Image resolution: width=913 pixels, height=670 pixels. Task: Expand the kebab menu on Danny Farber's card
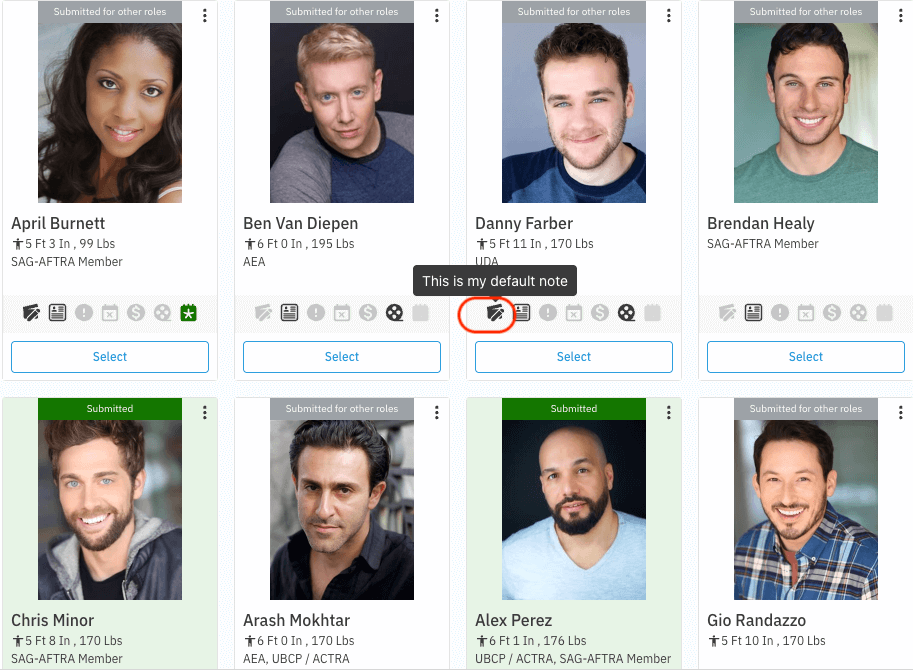669,15
